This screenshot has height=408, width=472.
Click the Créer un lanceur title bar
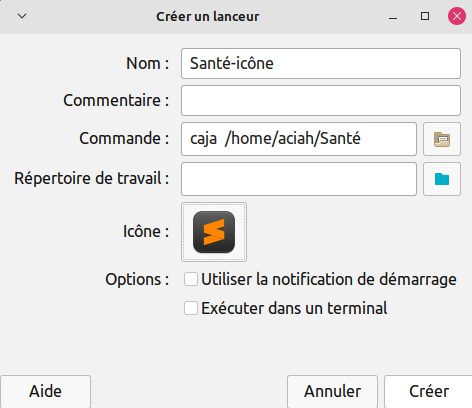[208, 17]
